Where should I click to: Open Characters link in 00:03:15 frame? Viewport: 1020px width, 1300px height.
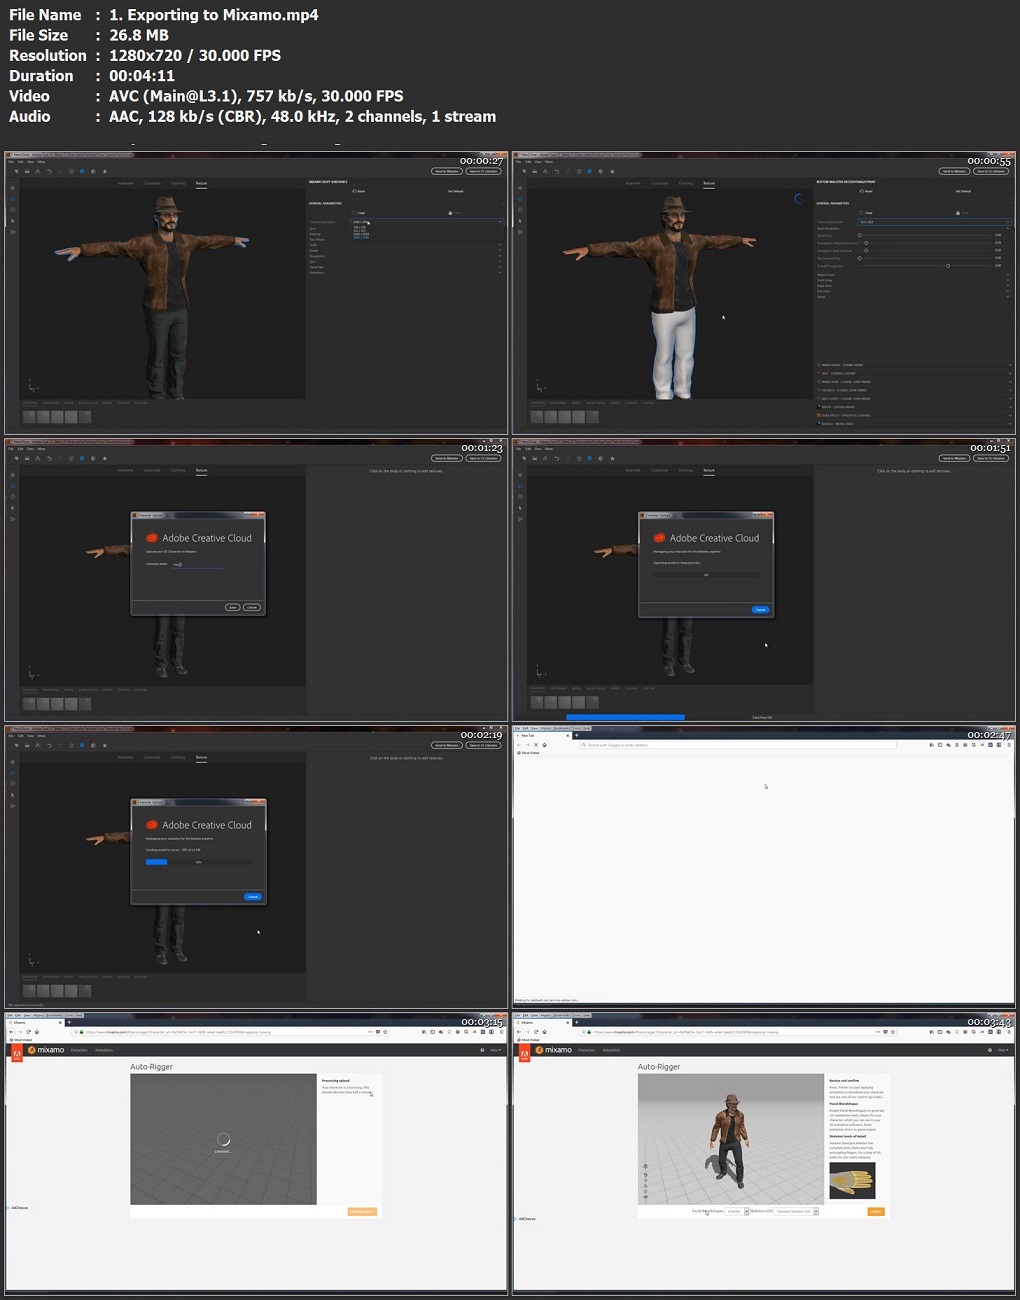click(79, 1050)
